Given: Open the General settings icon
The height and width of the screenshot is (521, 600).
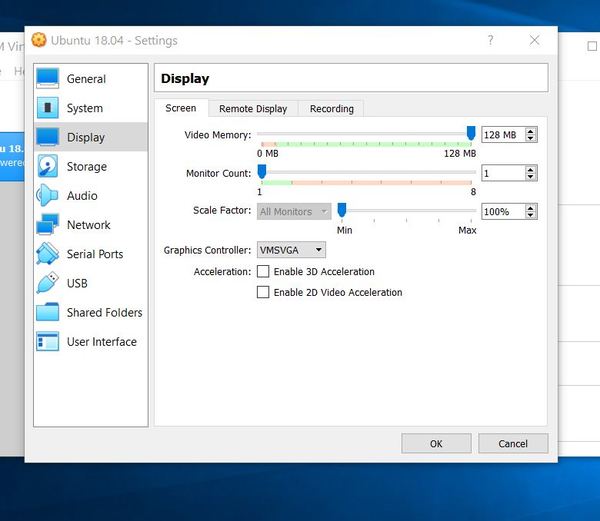Looking at the screenshot, I should tap(47, 78).
